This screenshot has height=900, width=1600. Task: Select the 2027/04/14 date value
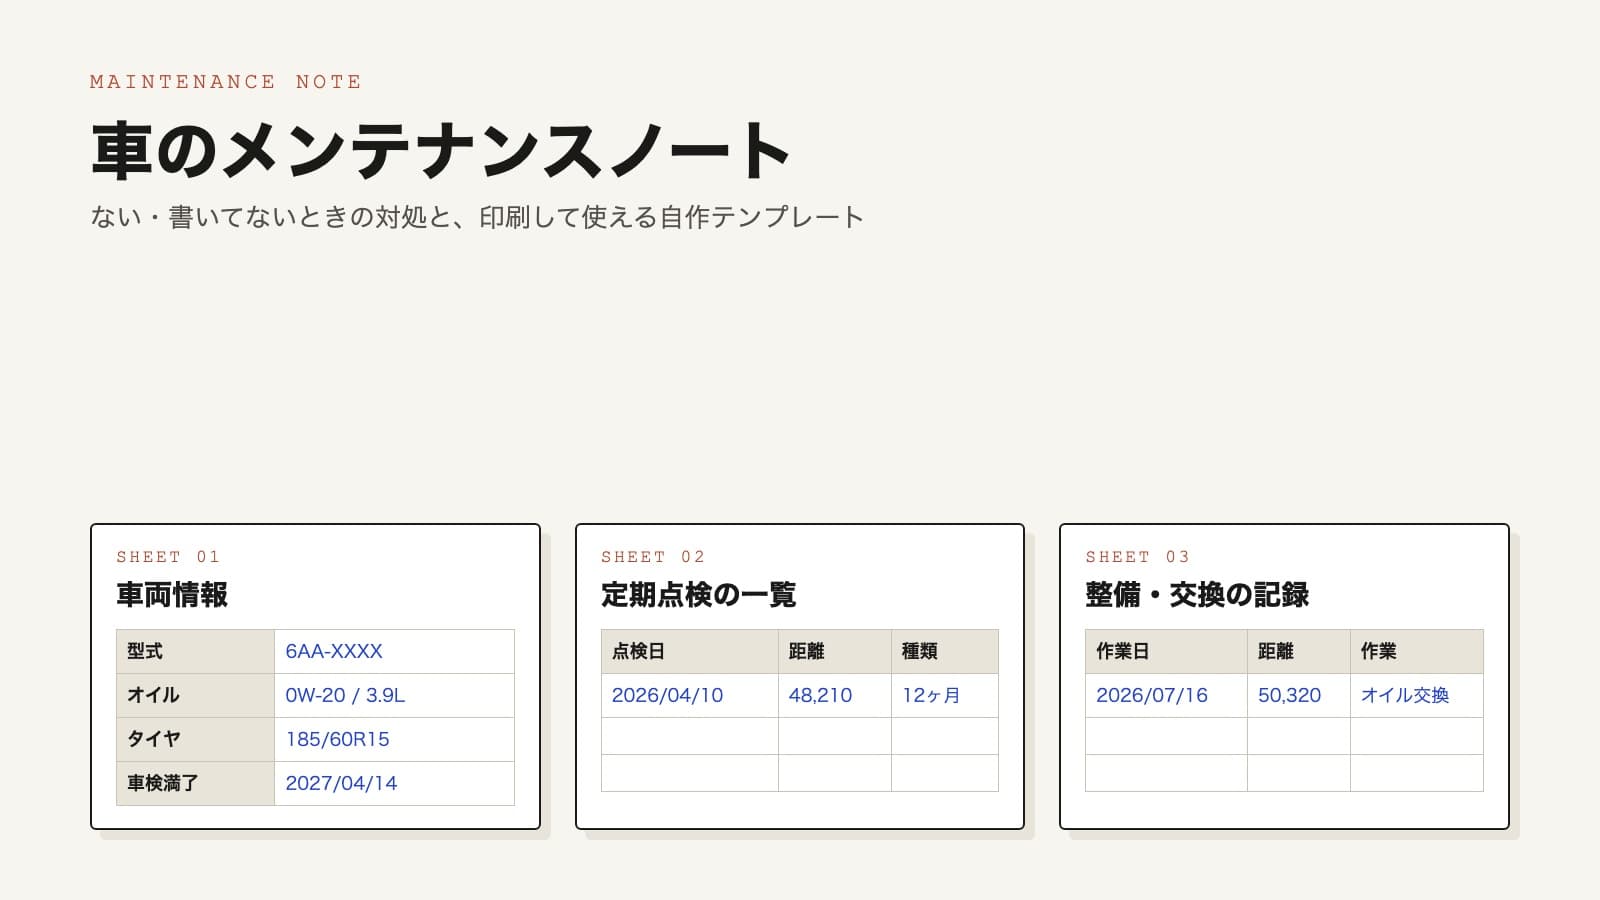(341, 783)
